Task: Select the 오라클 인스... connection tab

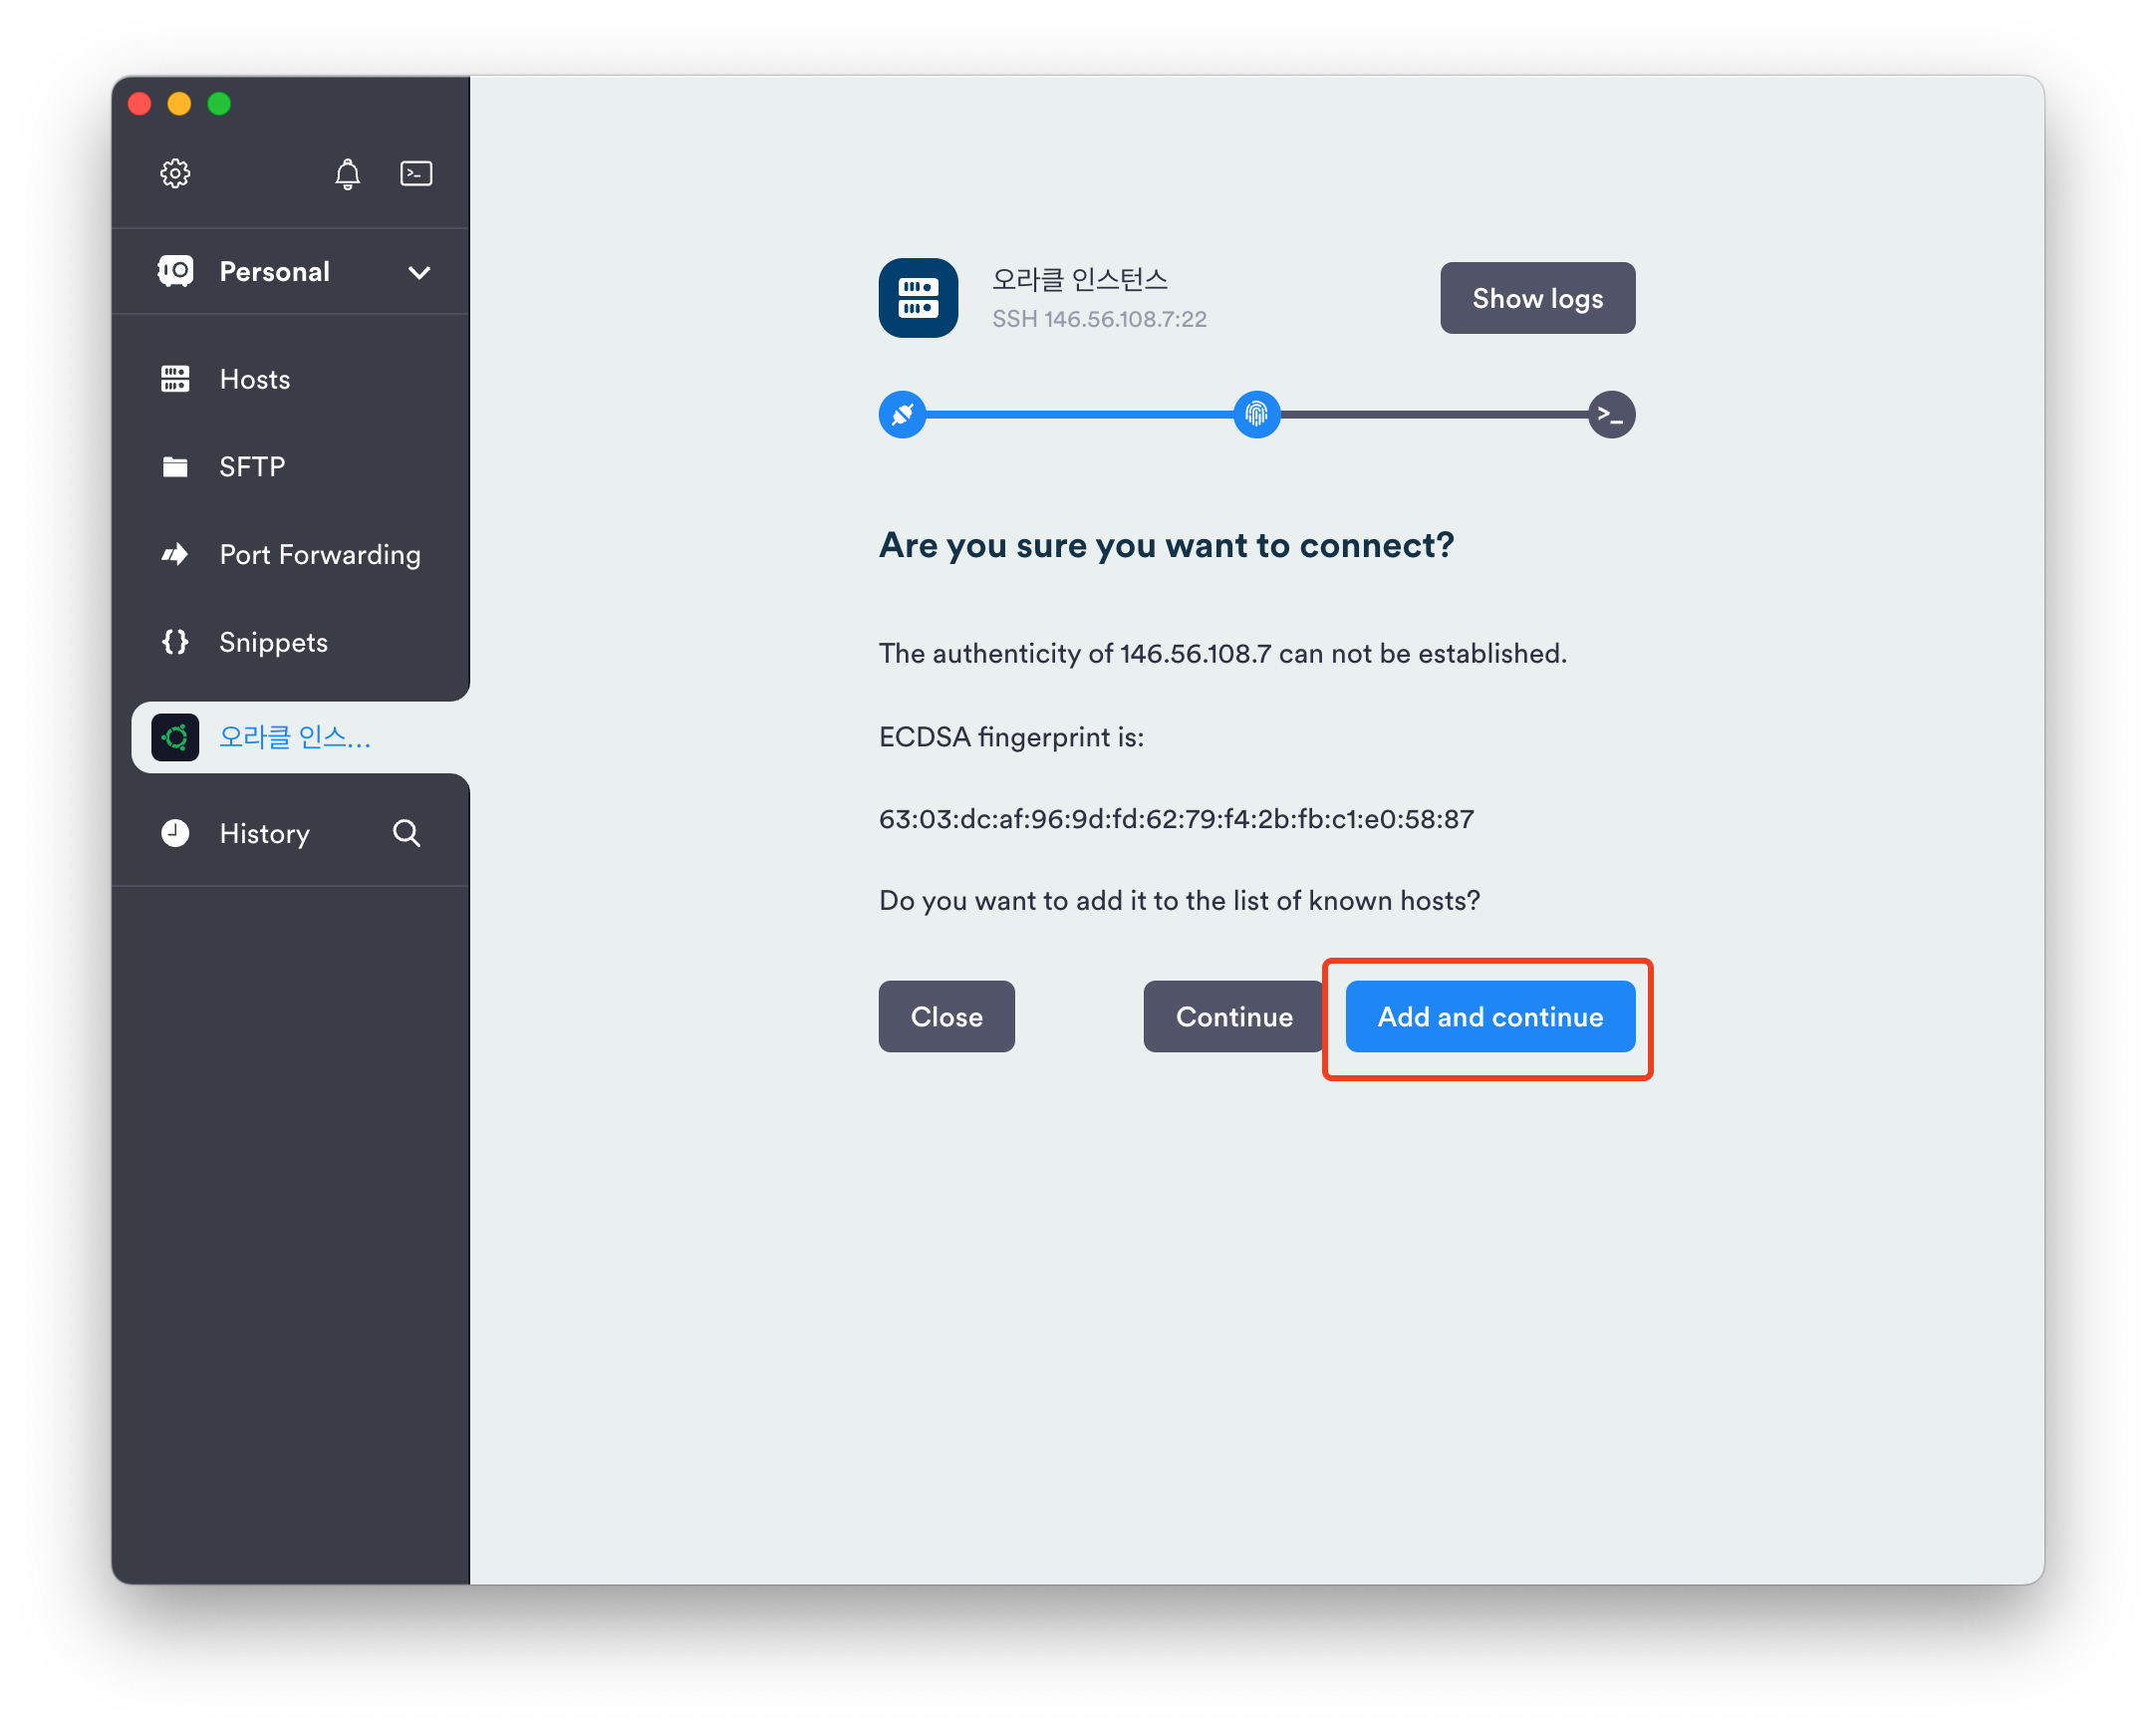Action: pyautogui.click(x=294, y=737)
